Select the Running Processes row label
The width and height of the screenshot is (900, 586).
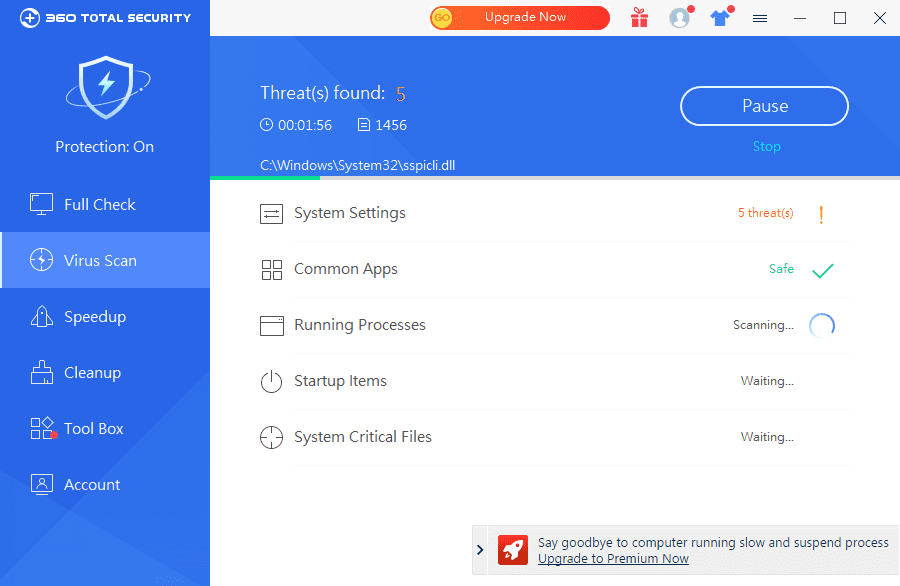[x=360, y=325]
